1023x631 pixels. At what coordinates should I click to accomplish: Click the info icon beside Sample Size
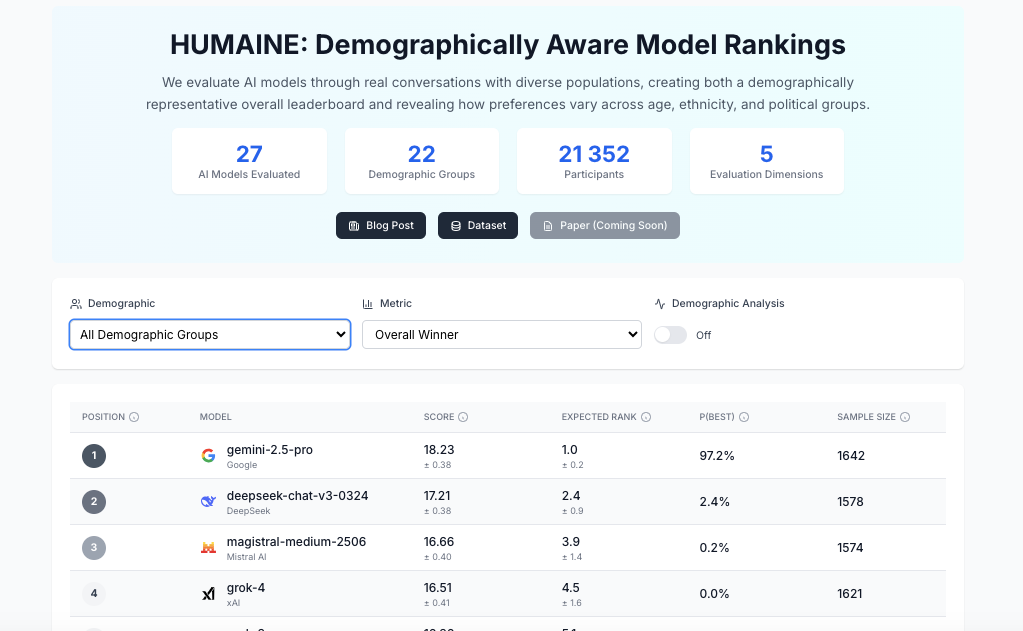[905, 417]
